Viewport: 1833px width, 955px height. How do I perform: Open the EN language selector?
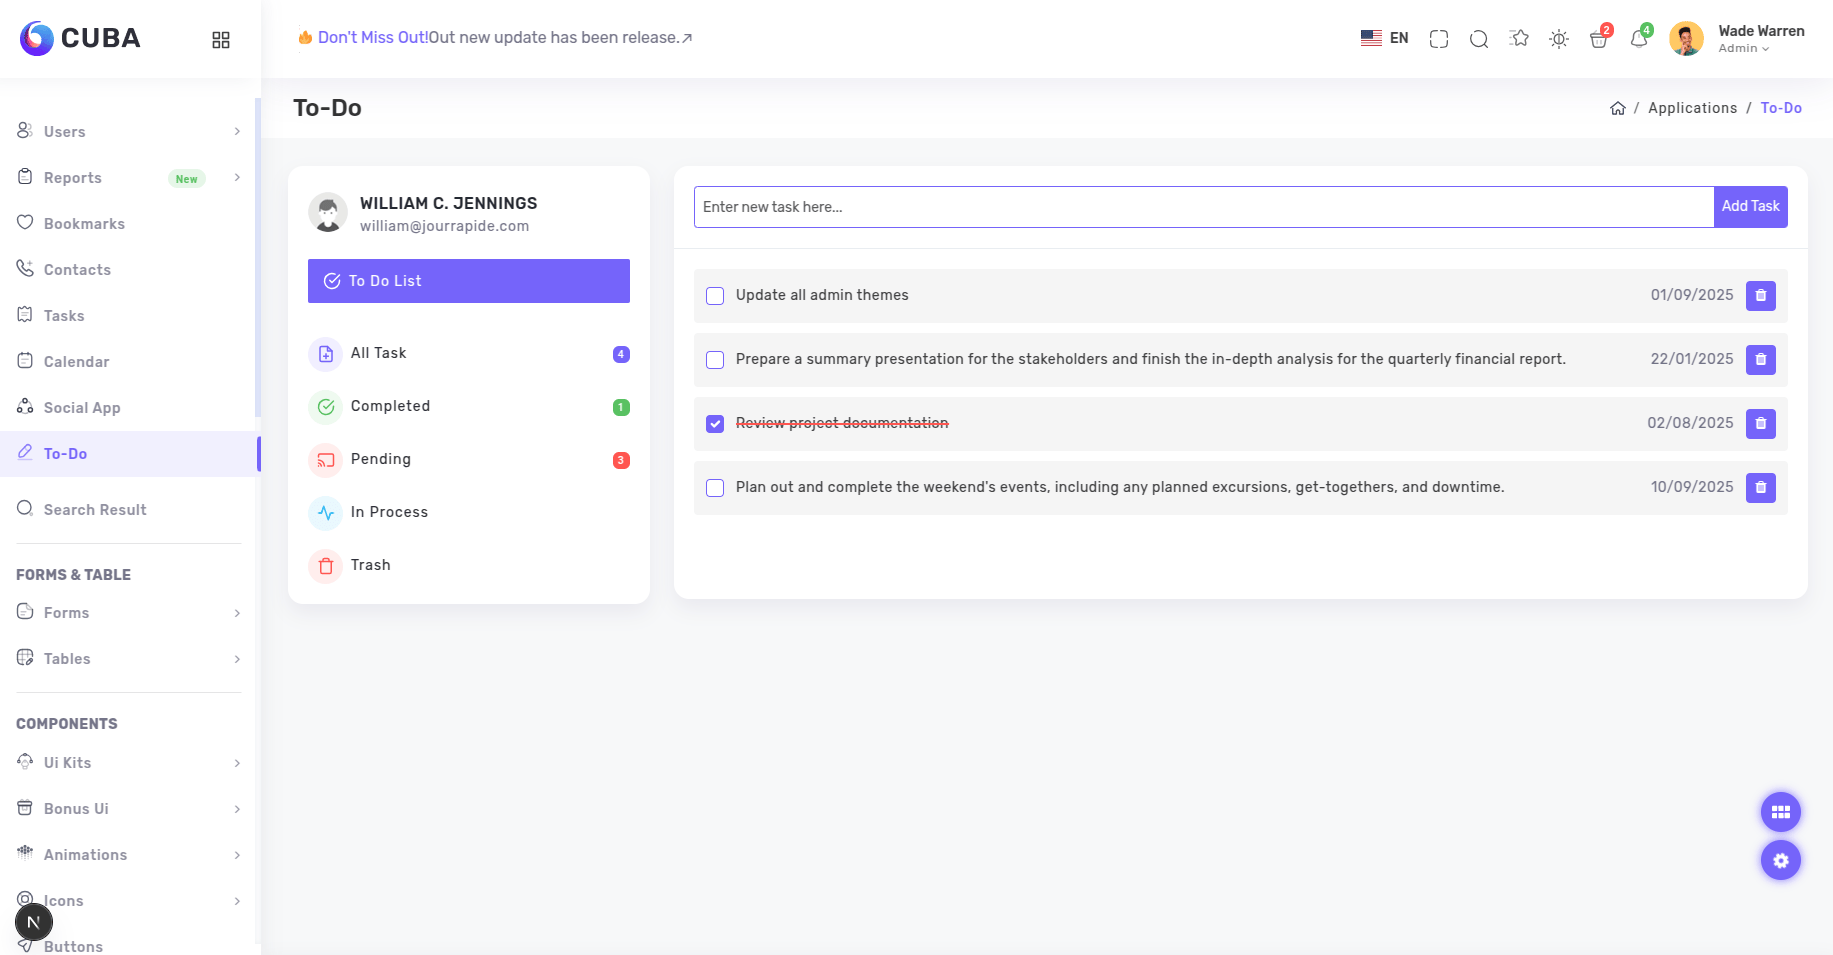pyautogui.click(x=1385, y=39)
